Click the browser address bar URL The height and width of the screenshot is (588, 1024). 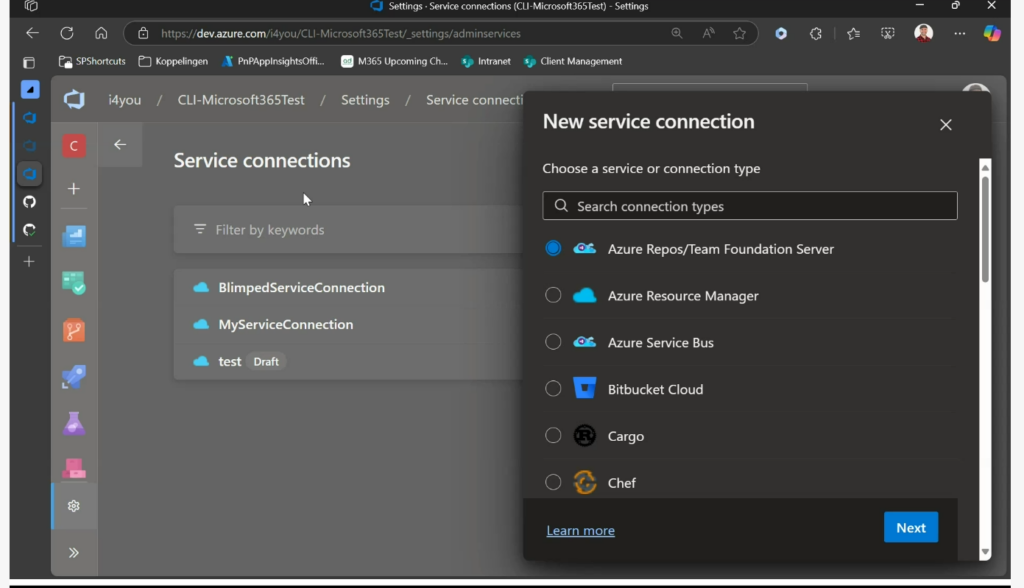tap(341, 33)
